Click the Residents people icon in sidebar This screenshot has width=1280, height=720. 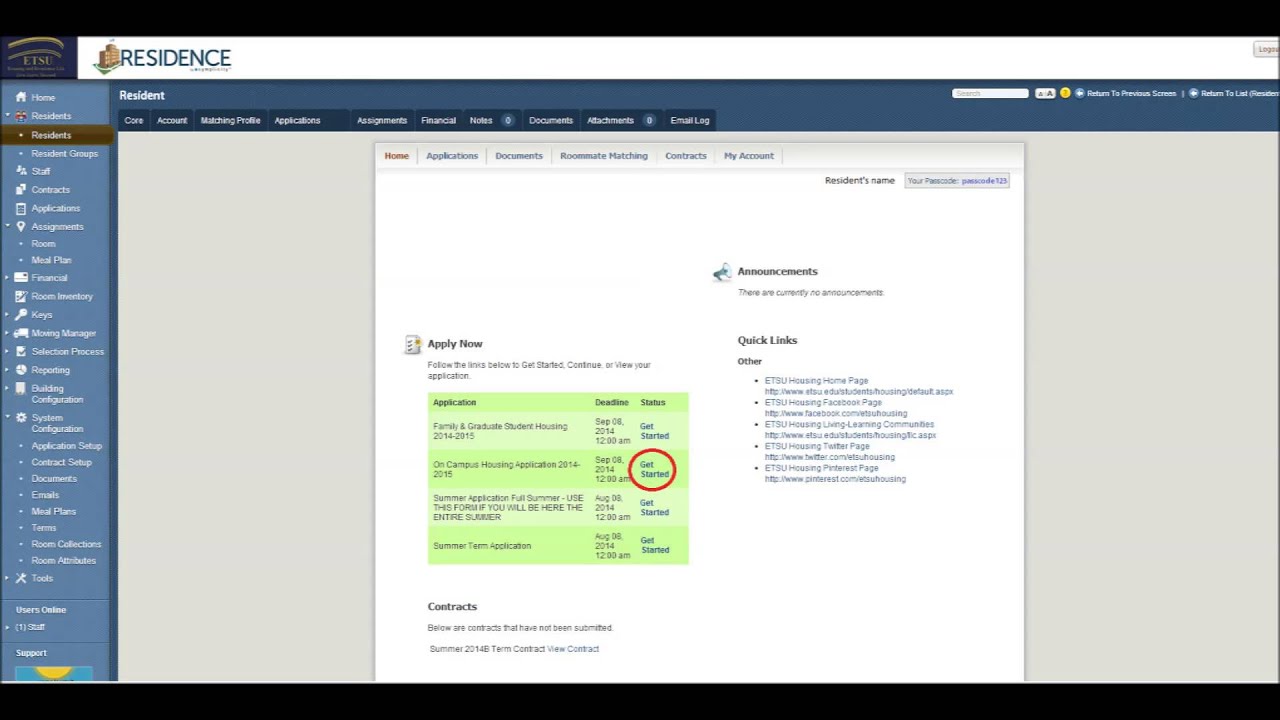tap(21, 116)
